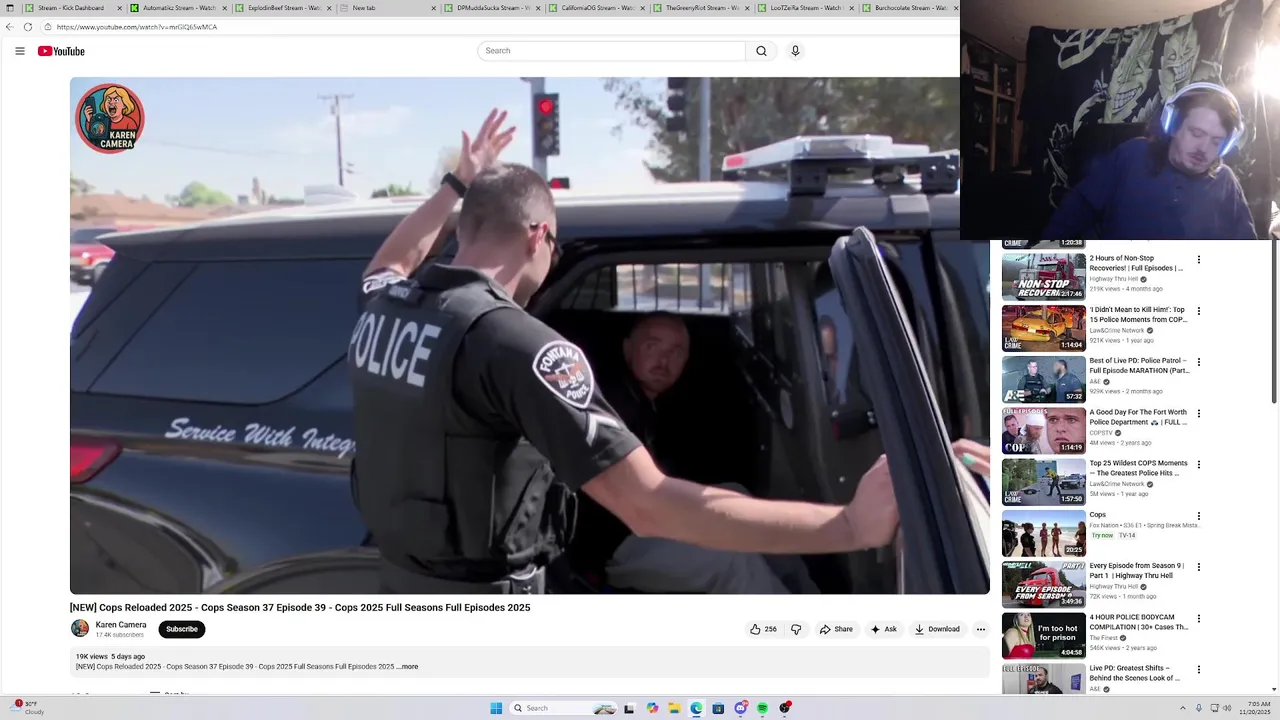Viewport: 1280px width, 720px height.
Task: Open the weather widget showing Cloudy
Action: 27,708
